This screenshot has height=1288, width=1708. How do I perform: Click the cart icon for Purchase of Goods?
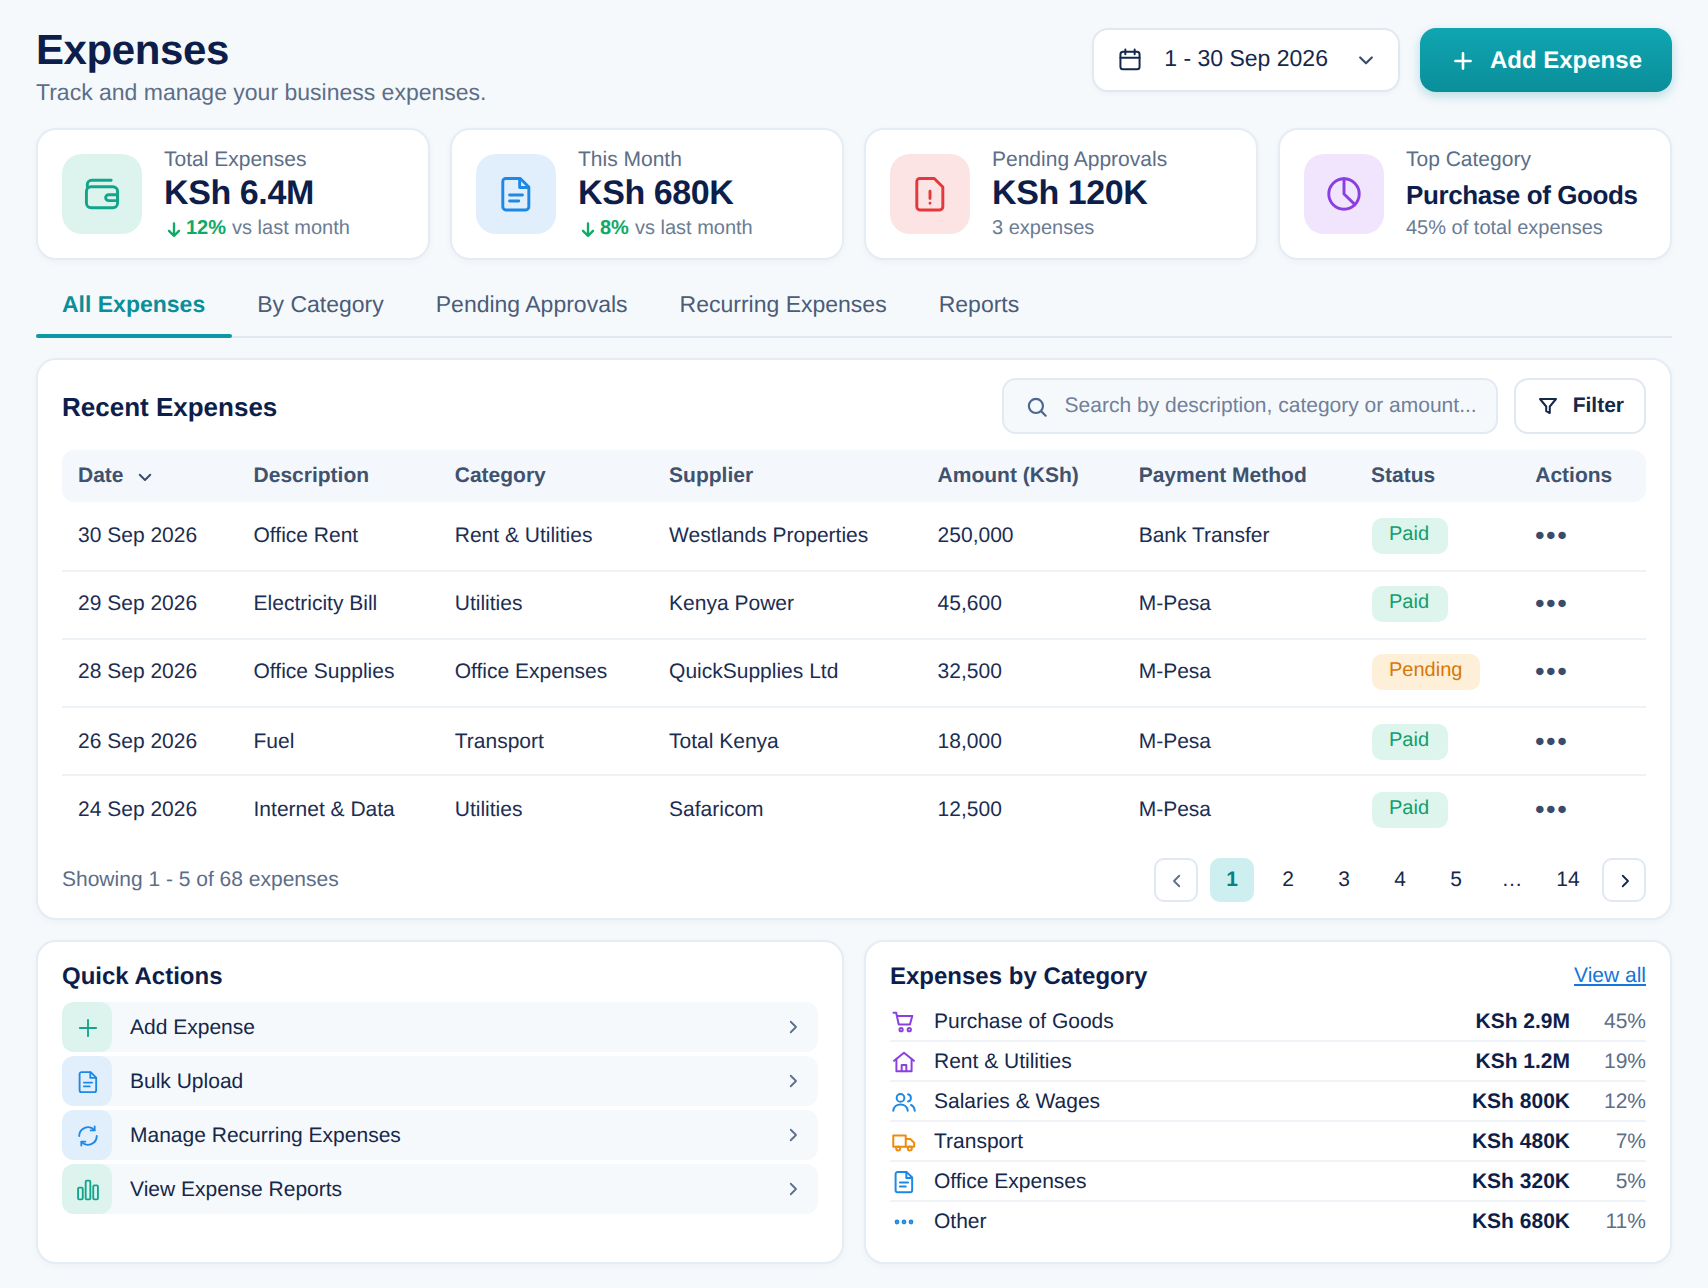pos(904,1022)
